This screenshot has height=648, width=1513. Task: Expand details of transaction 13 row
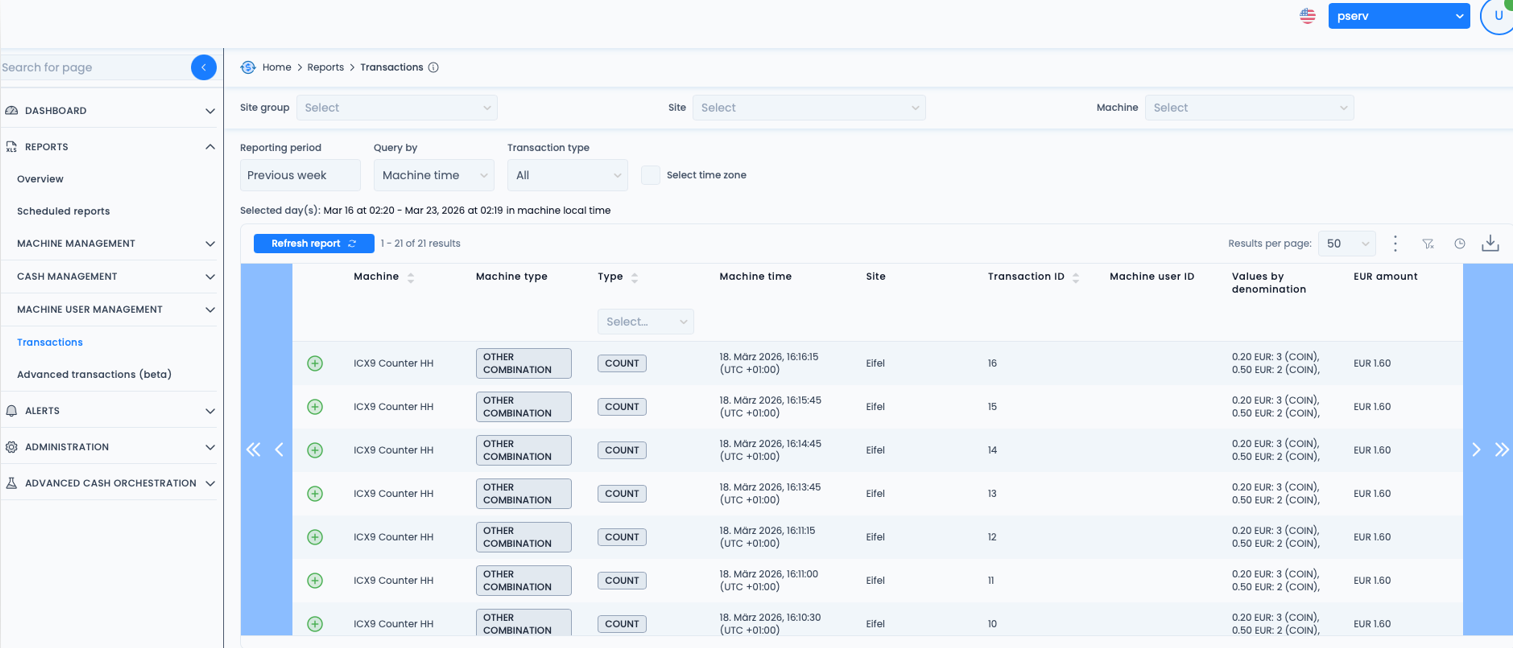click(x=315, y=494)
